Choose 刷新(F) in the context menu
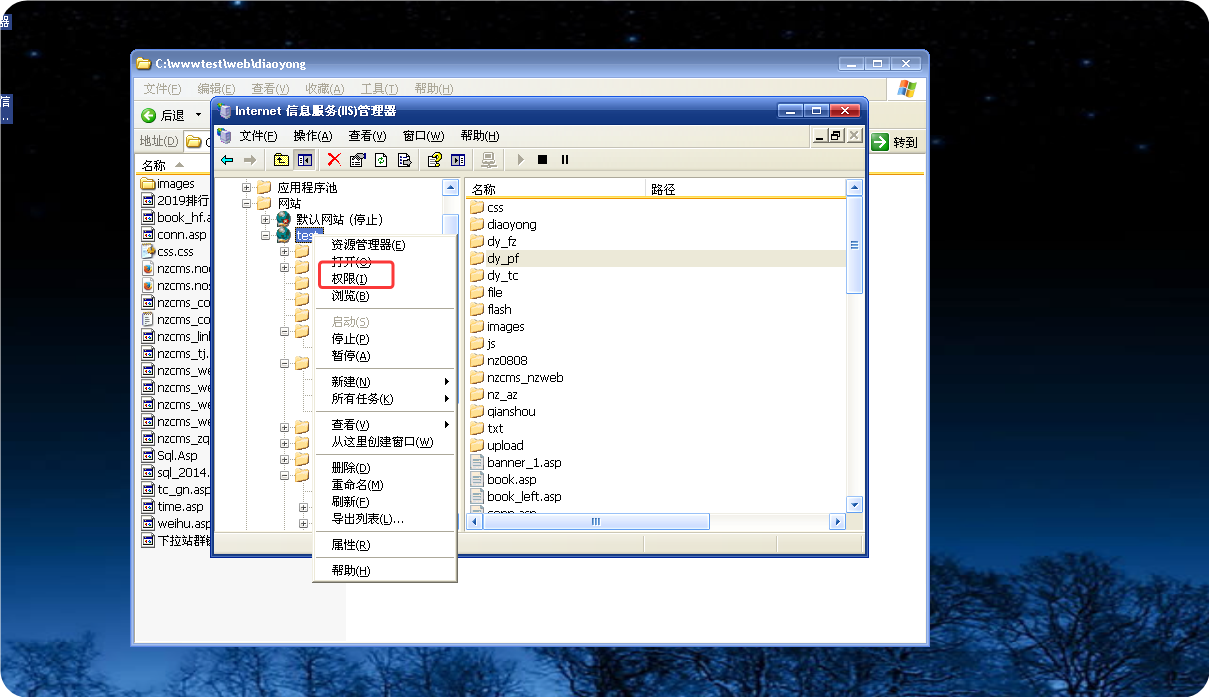Viewport: 1209px width, 697px height. point(385,501)
